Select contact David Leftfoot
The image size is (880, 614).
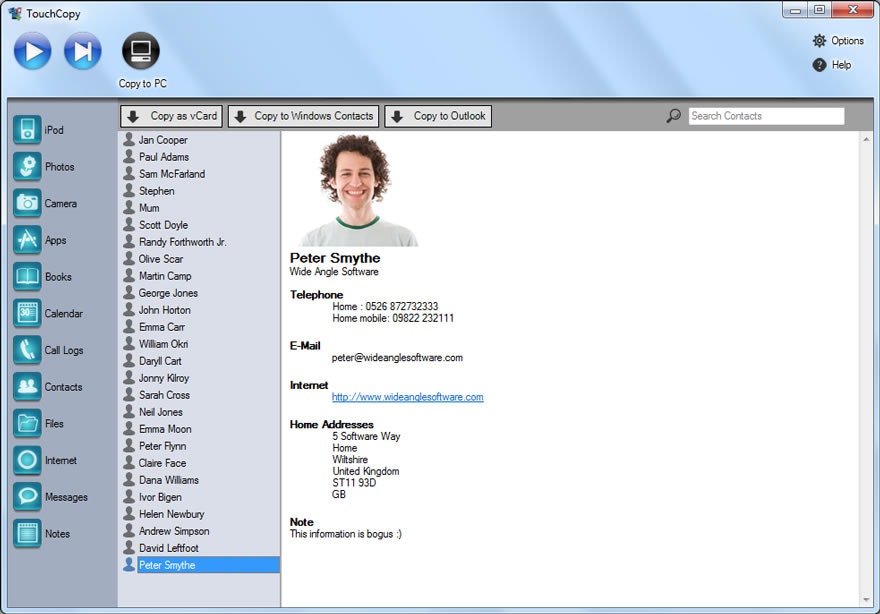click(x=168, y=548)
